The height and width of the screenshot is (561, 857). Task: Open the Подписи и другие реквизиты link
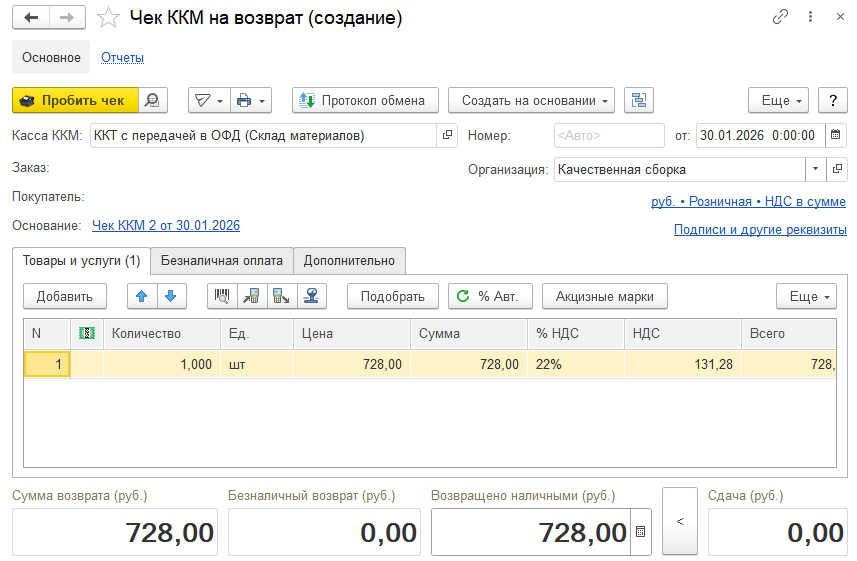[760, 229]
